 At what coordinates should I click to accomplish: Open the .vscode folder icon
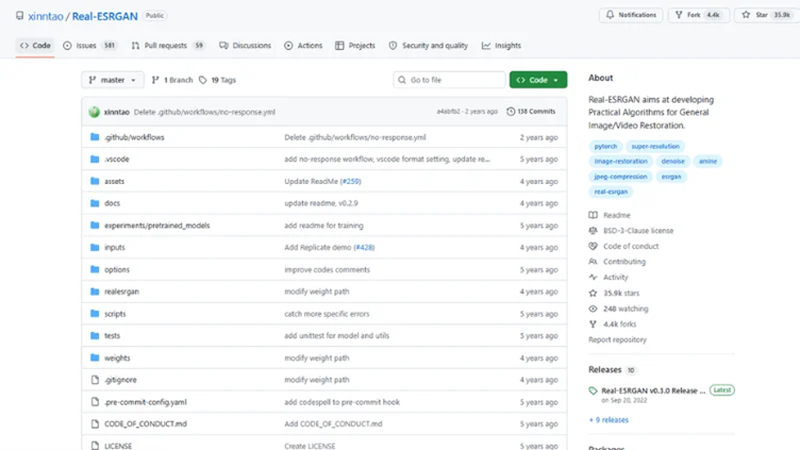(94, 159)
